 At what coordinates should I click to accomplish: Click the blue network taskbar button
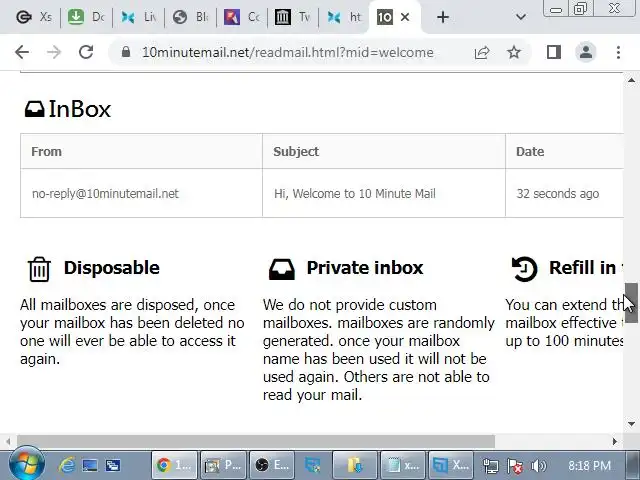click(x=313, y=465)
